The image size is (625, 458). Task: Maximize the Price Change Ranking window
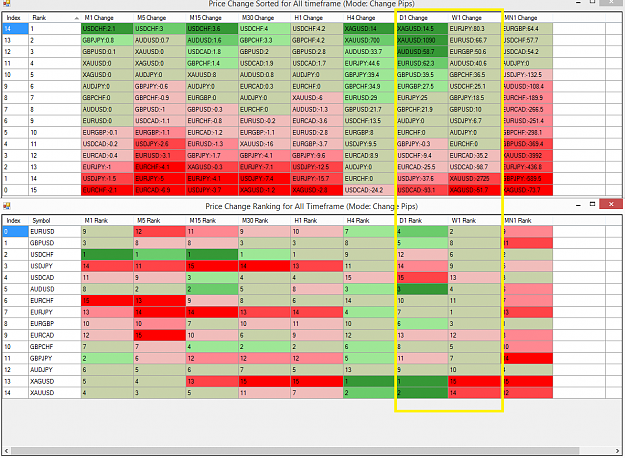click(592, 204)
